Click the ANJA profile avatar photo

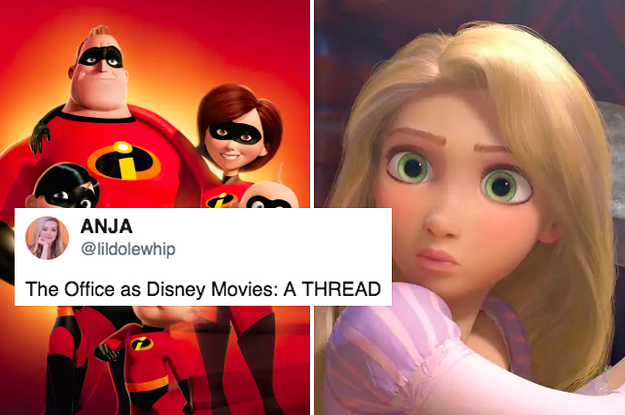47,238
